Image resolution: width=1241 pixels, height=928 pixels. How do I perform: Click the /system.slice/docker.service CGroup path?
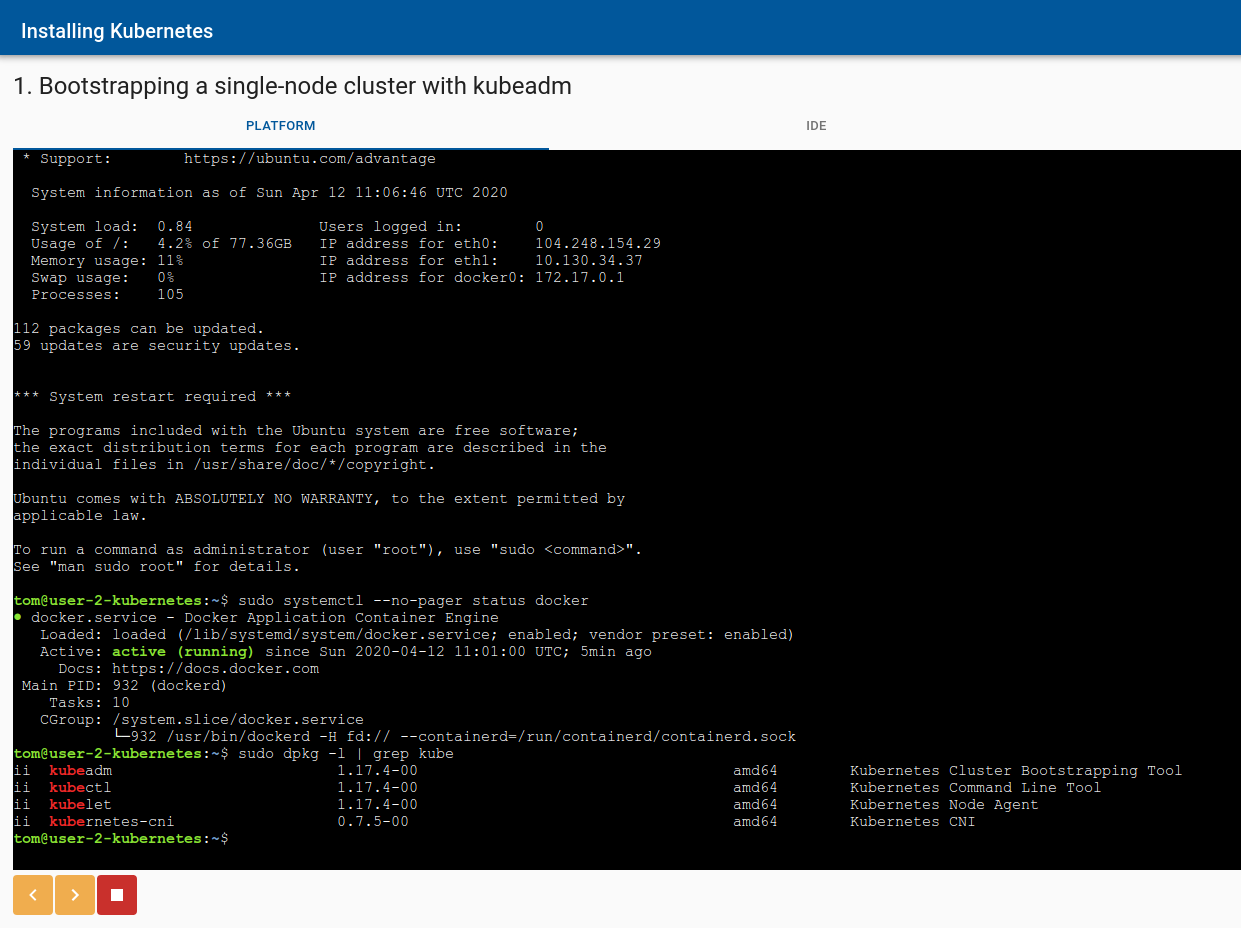[238, 719]
